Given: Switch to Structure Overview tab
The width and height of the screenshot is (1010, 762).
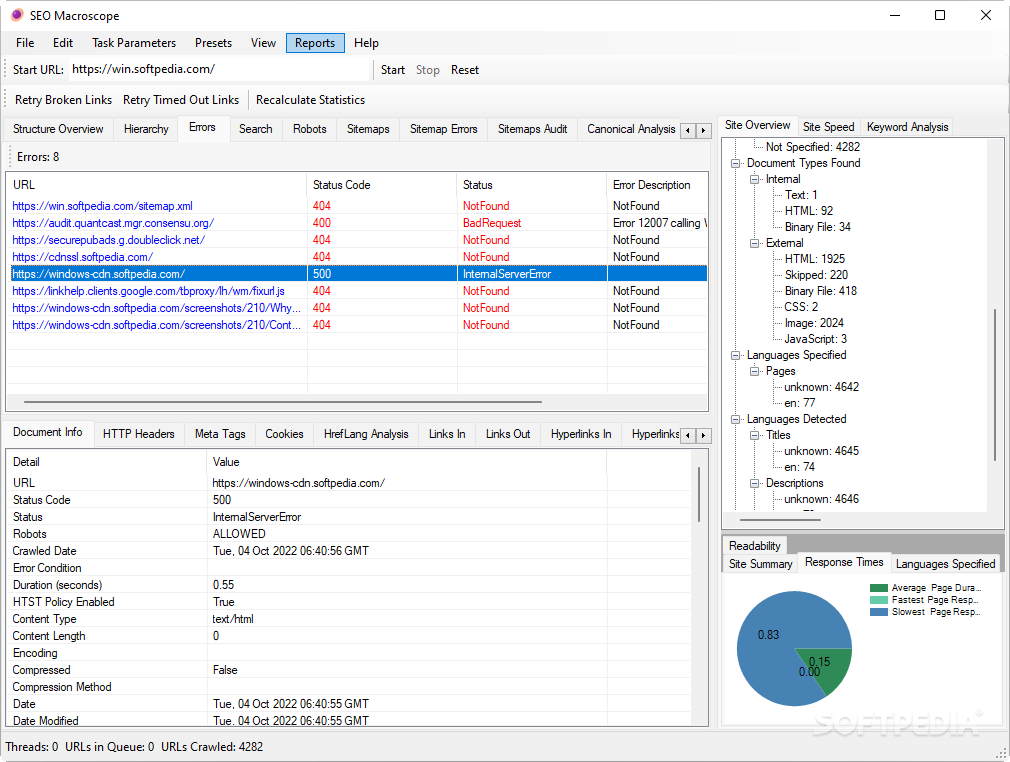Looking at the screenshot, I should (x=58, y=129).
